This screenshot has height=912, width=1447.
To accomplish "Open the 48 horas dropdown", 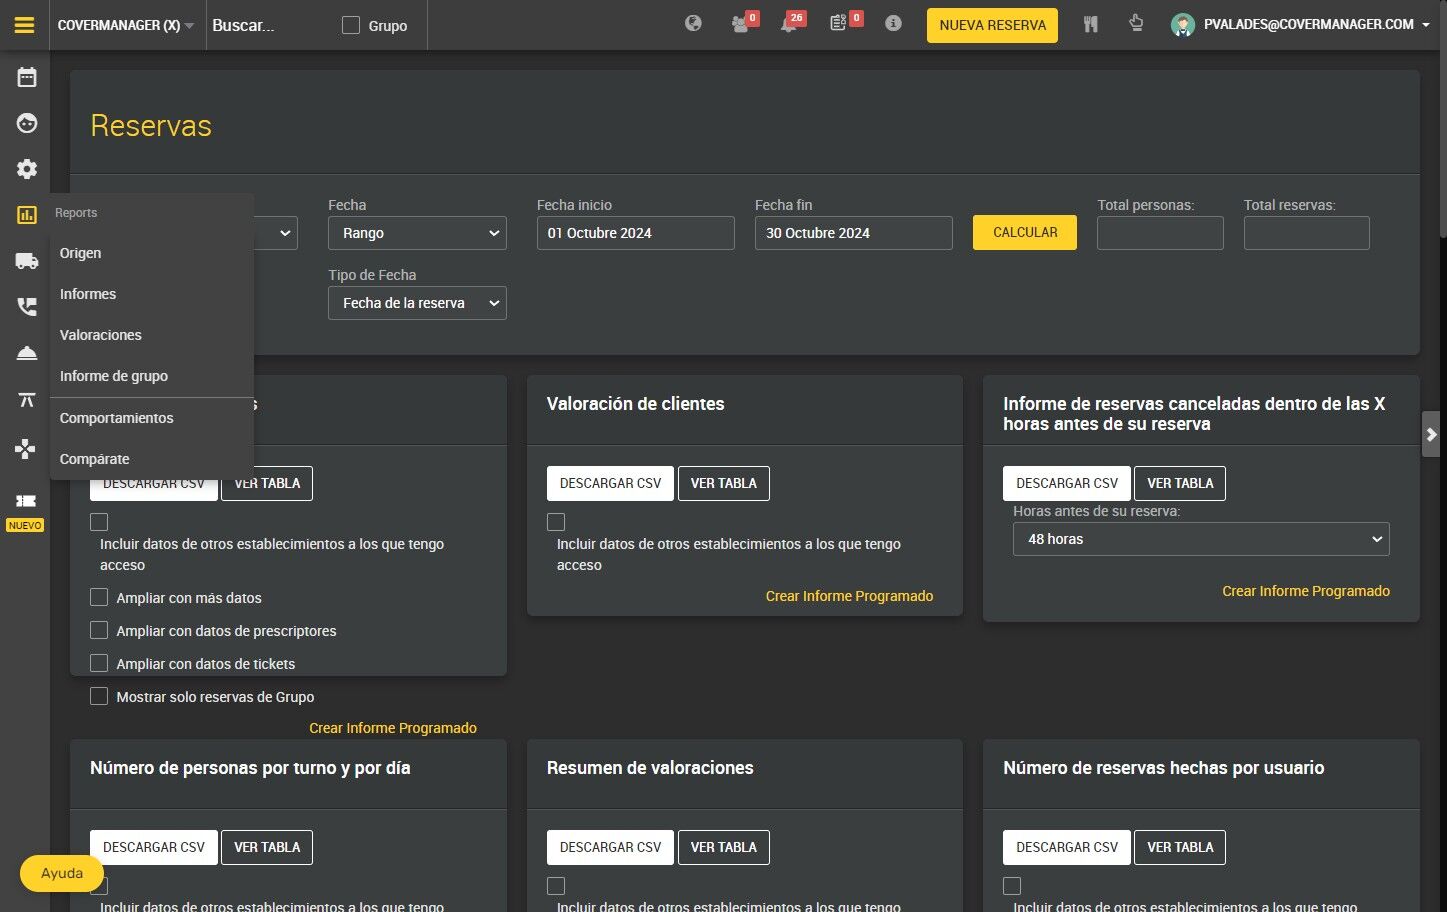I will (1201, 539).
